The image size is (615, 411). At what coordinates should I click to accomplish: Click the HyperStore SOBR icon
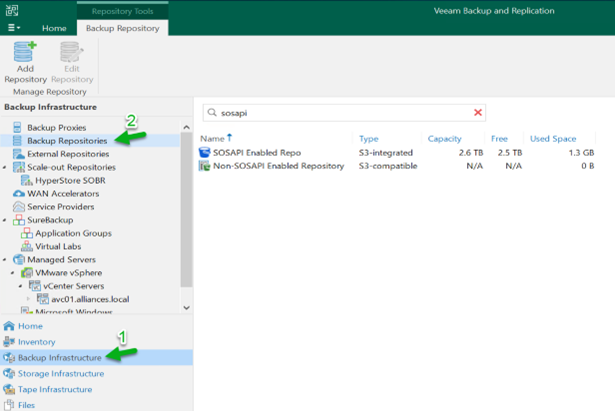27,180
